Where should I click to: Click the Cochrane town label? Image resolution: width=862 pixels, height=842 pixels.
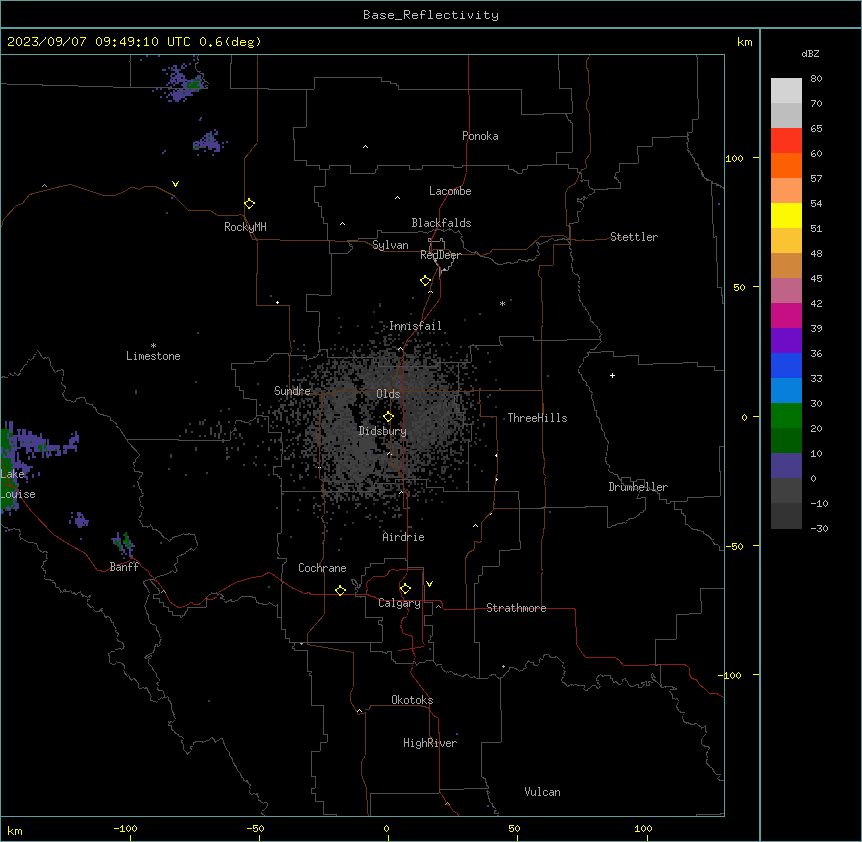pos(322,568)
